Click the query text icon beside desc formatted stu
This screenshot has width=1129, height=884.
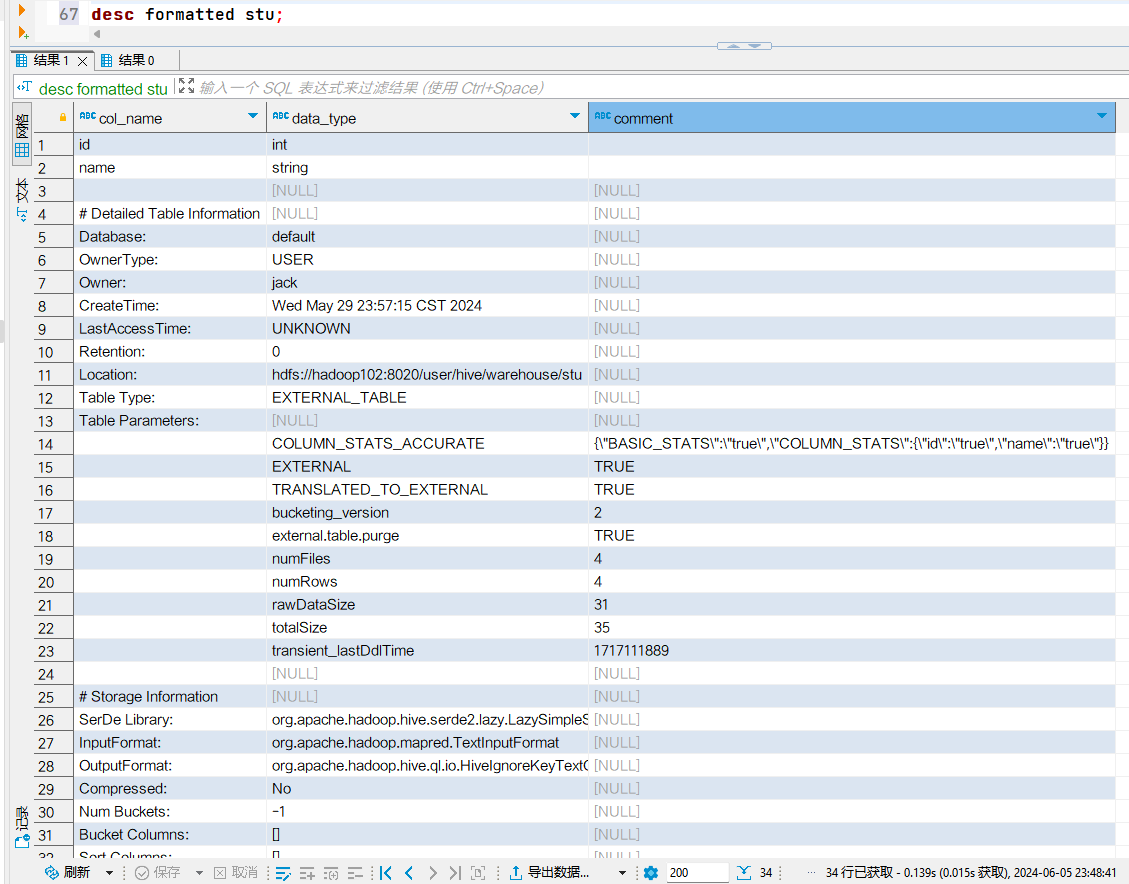click(24, 87)
